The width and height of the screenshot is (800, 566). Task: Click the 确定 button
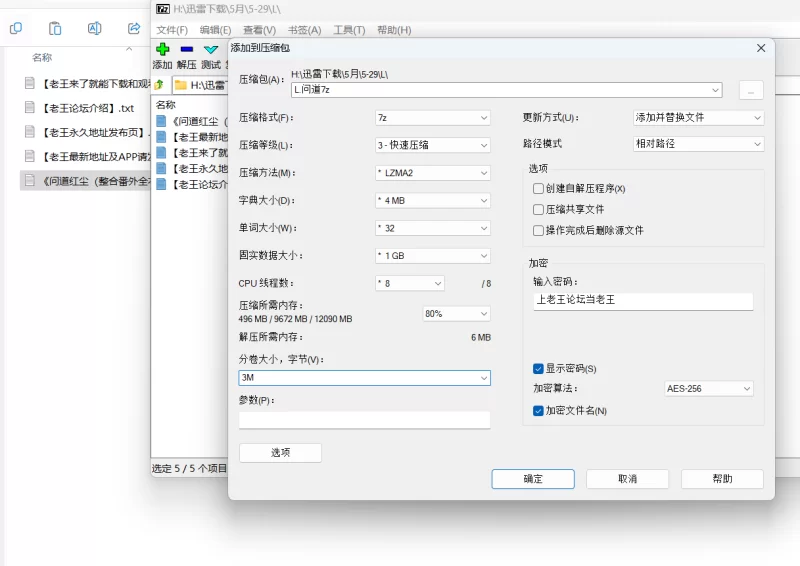click(533, 479)
